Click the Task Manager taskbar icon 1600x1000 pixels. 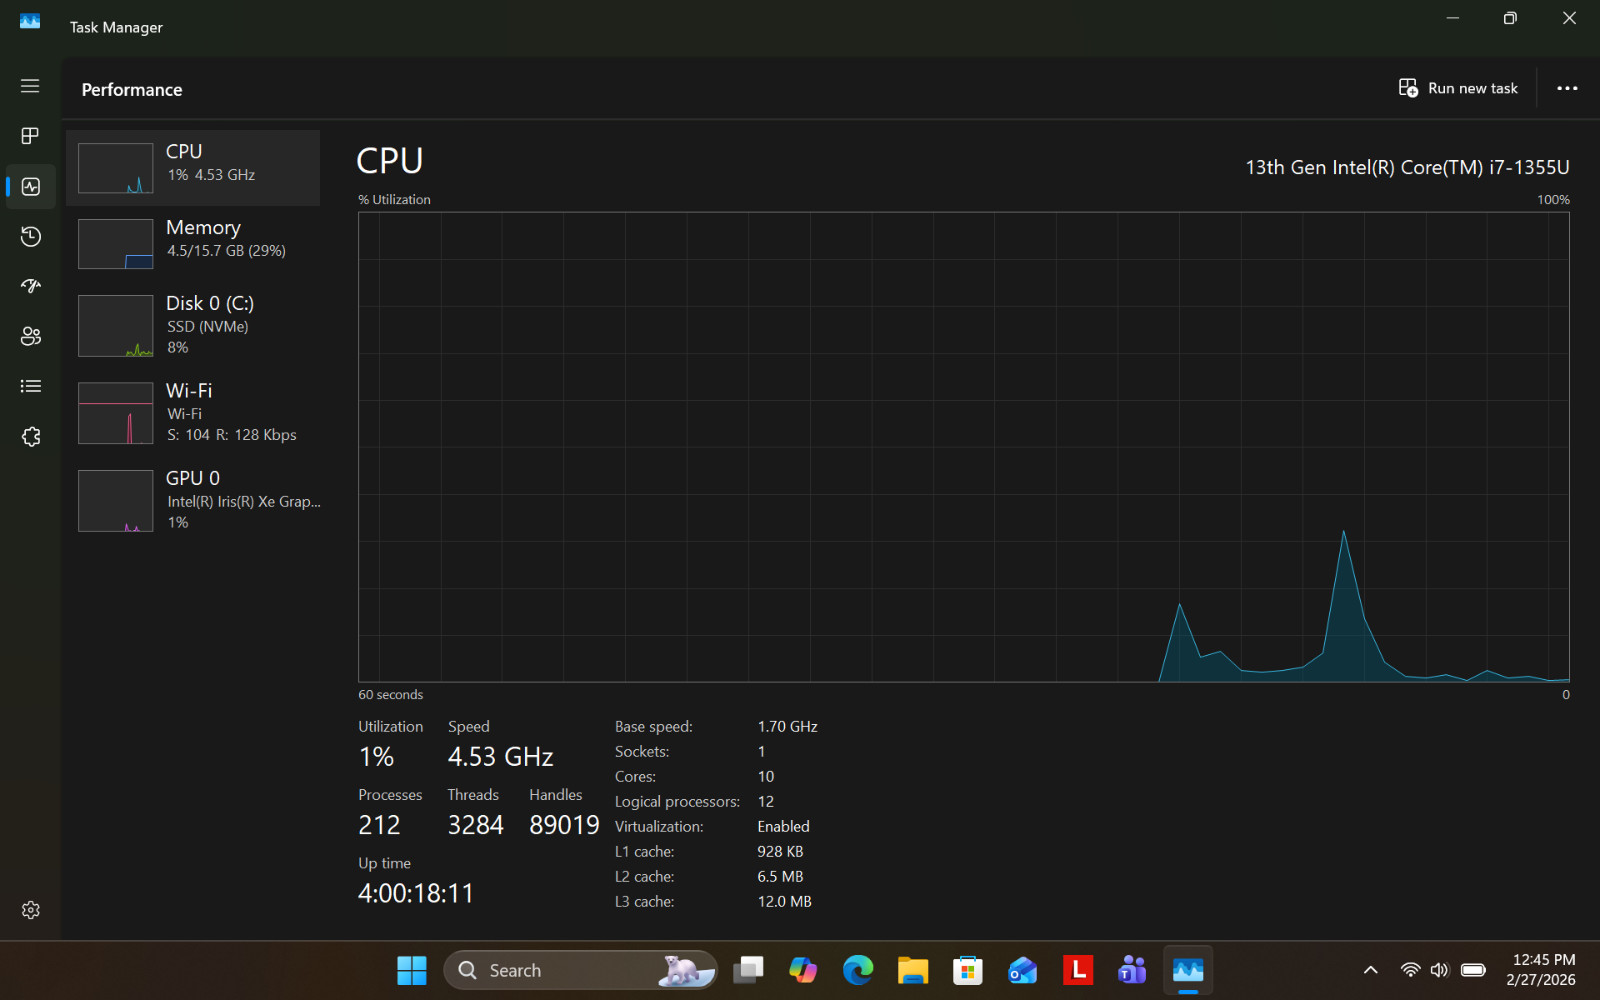[1188, 970]
